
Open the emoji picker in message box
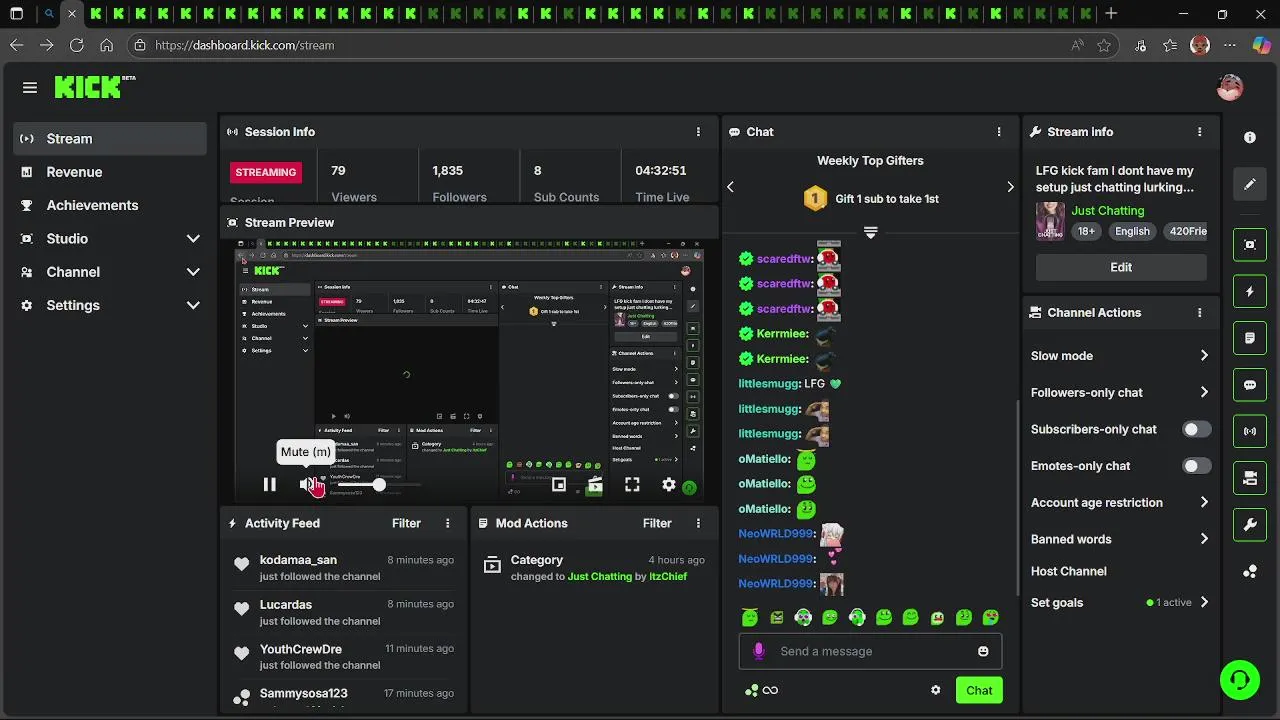click(983, 651)
